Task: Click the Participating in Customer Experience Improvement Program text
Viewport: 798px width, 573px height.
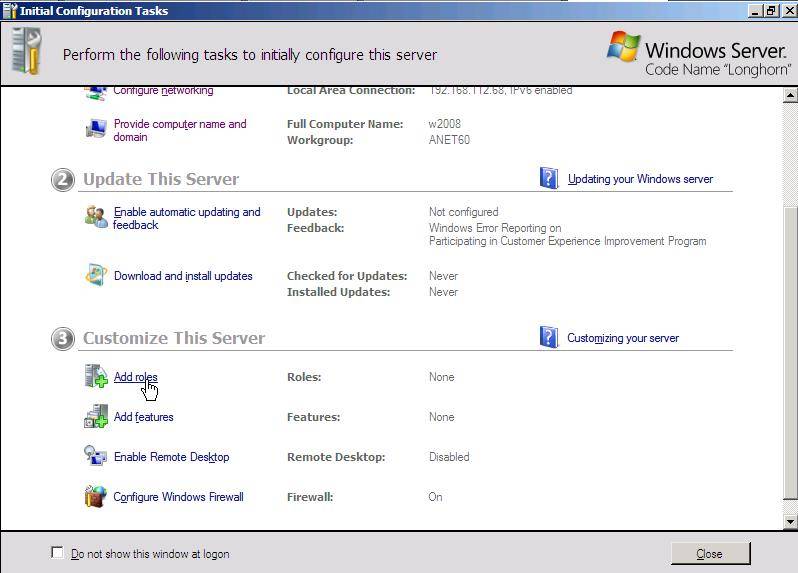Action: click(567, 241)
